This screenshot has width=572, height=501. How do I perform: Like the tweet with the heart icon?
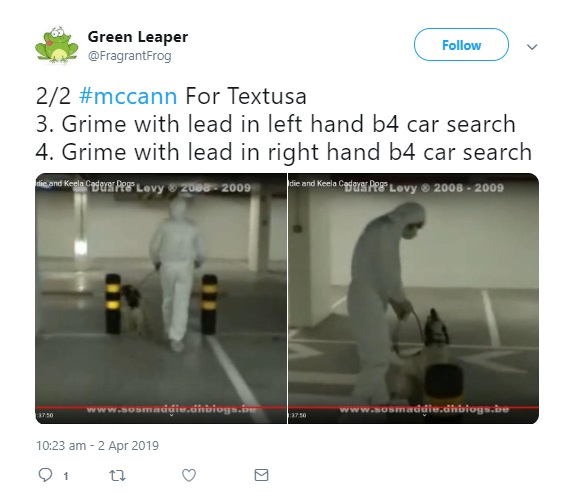189,475
